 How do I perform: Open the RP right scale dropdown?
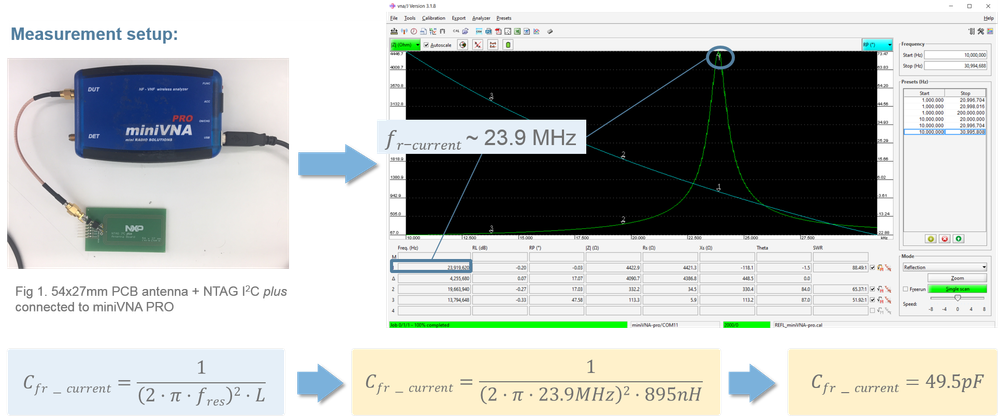(876, 45)
